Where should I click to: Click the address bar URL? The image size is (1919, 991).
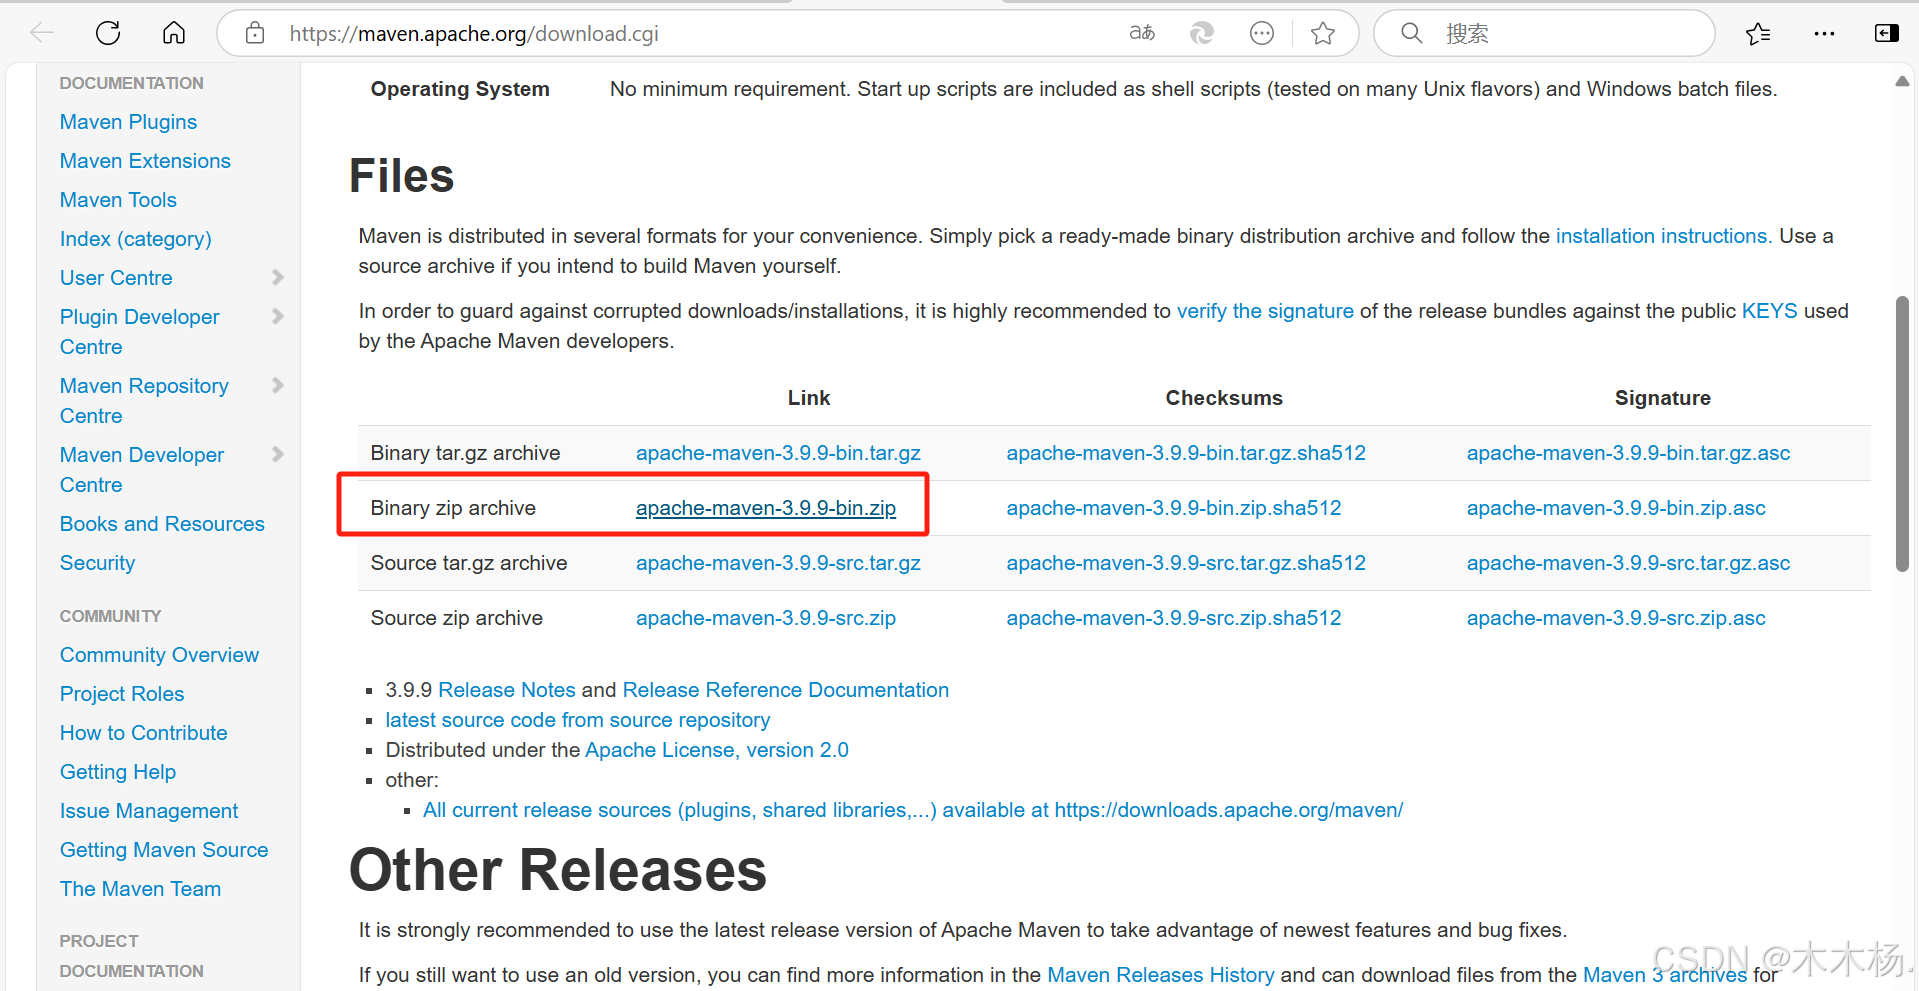[x=474, y=33]
